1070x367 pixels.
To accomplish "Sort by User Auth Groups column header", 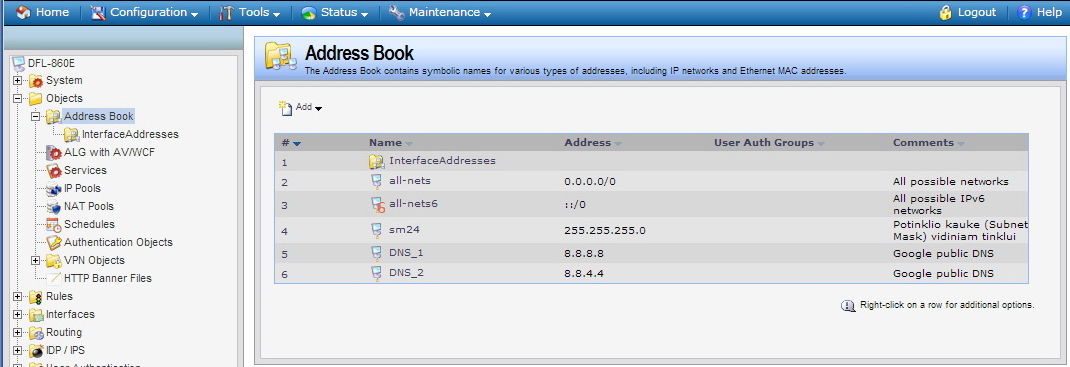I will coord(769,143).
